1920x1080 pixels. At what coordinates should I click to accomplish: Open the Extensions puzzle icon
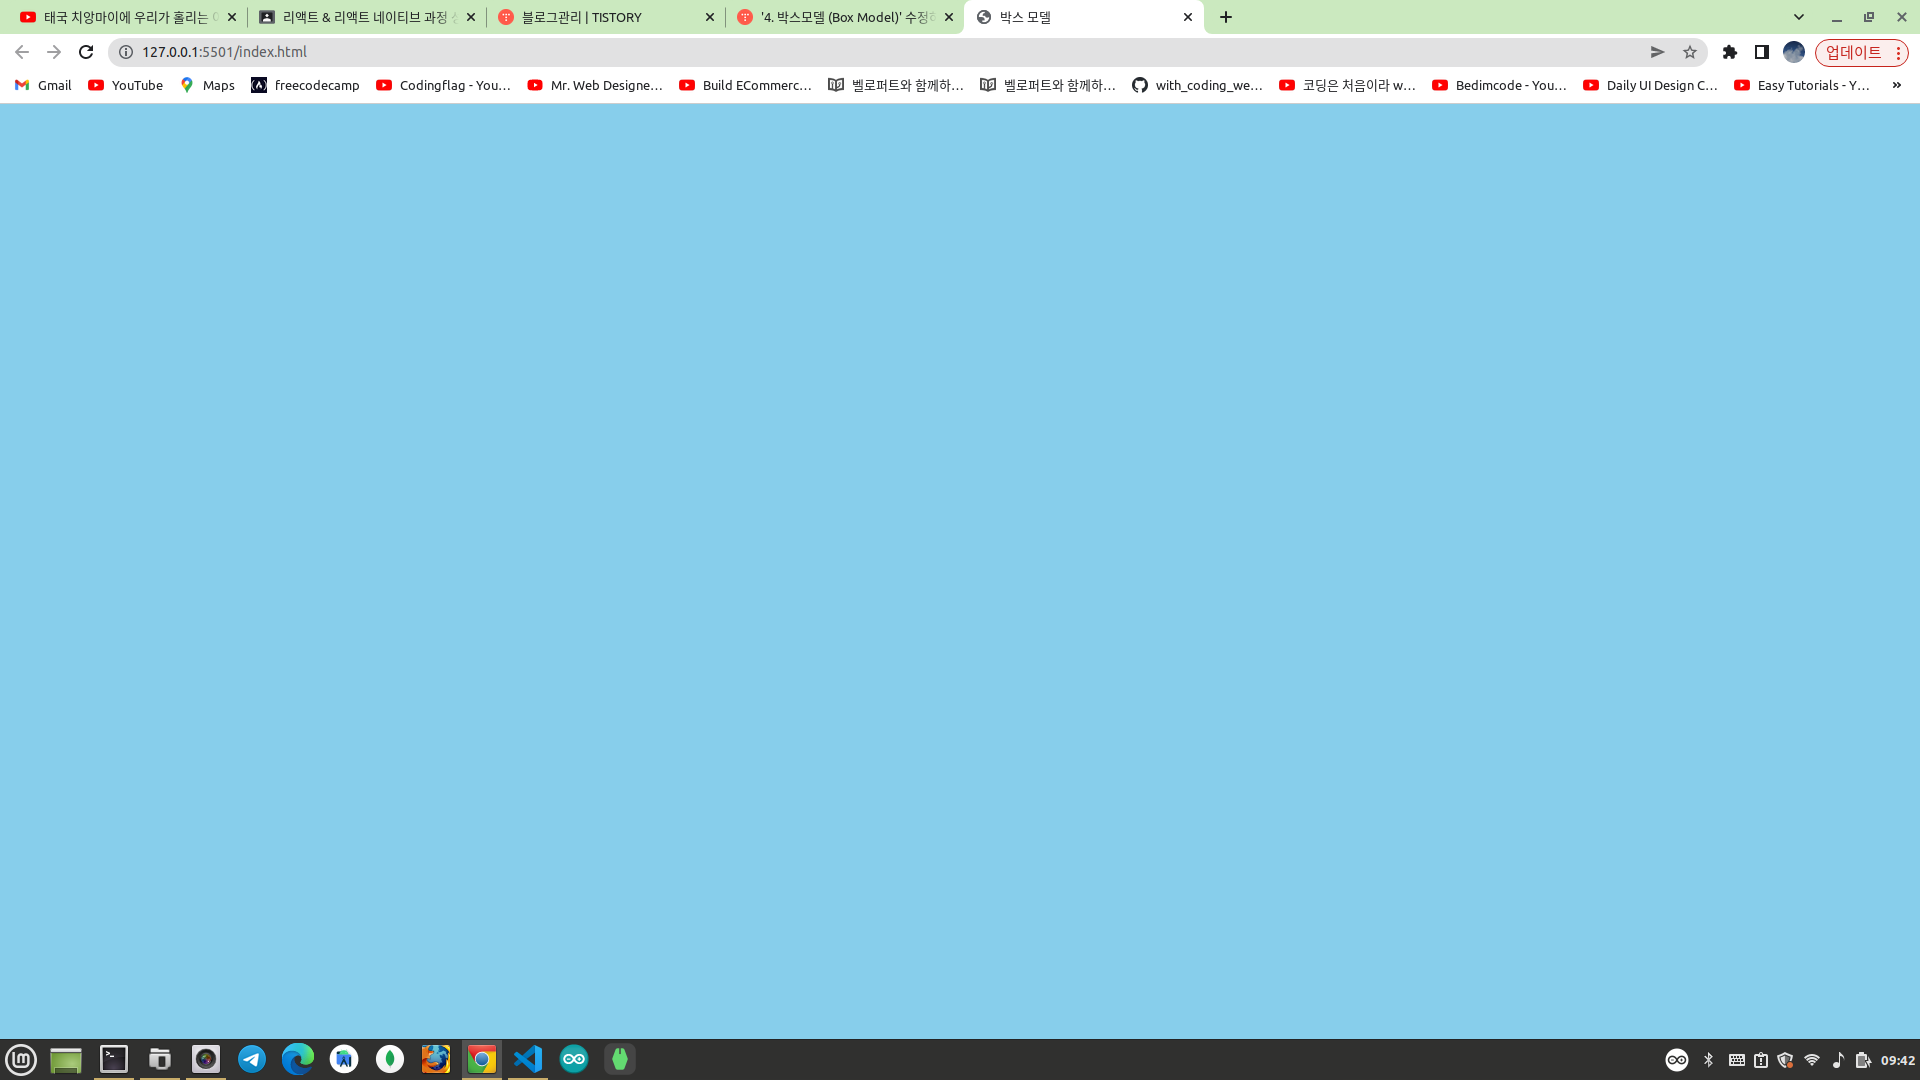click(x=1730, y=52)
